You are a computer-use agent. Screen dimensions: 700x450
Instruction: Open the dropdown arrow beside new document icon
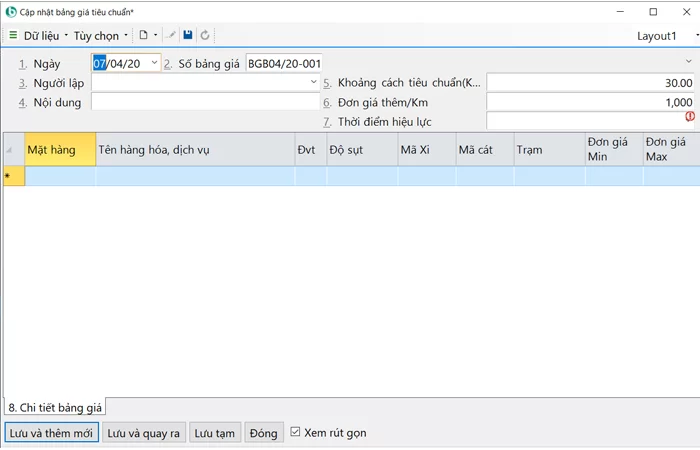tap(156, 36)
